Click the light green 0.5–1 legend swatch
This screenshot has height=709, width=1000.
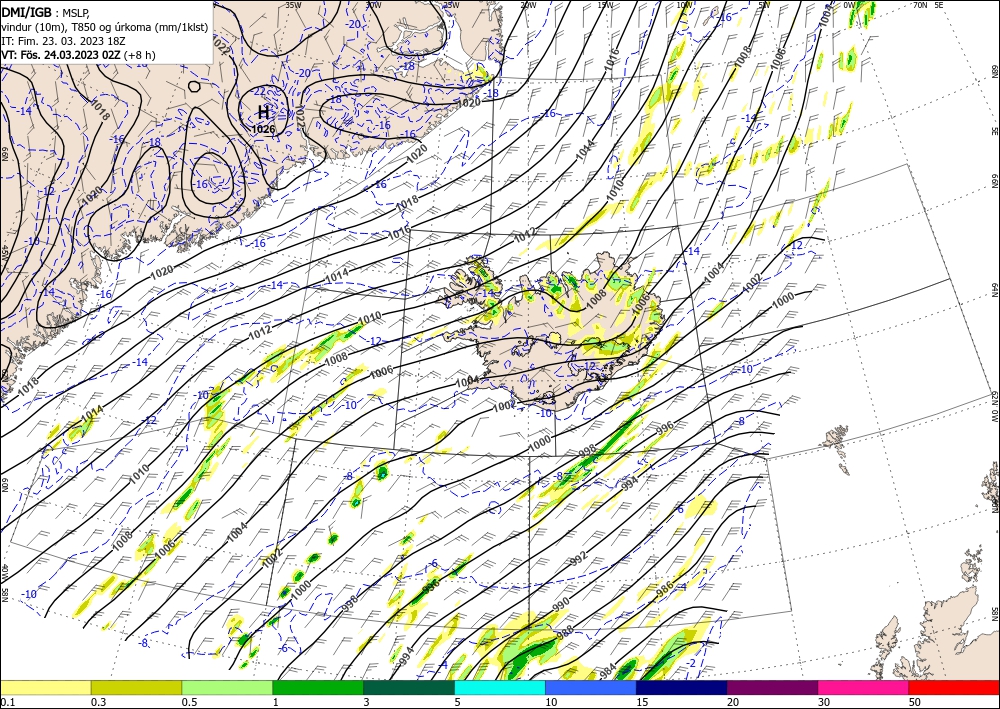(227, 687)
